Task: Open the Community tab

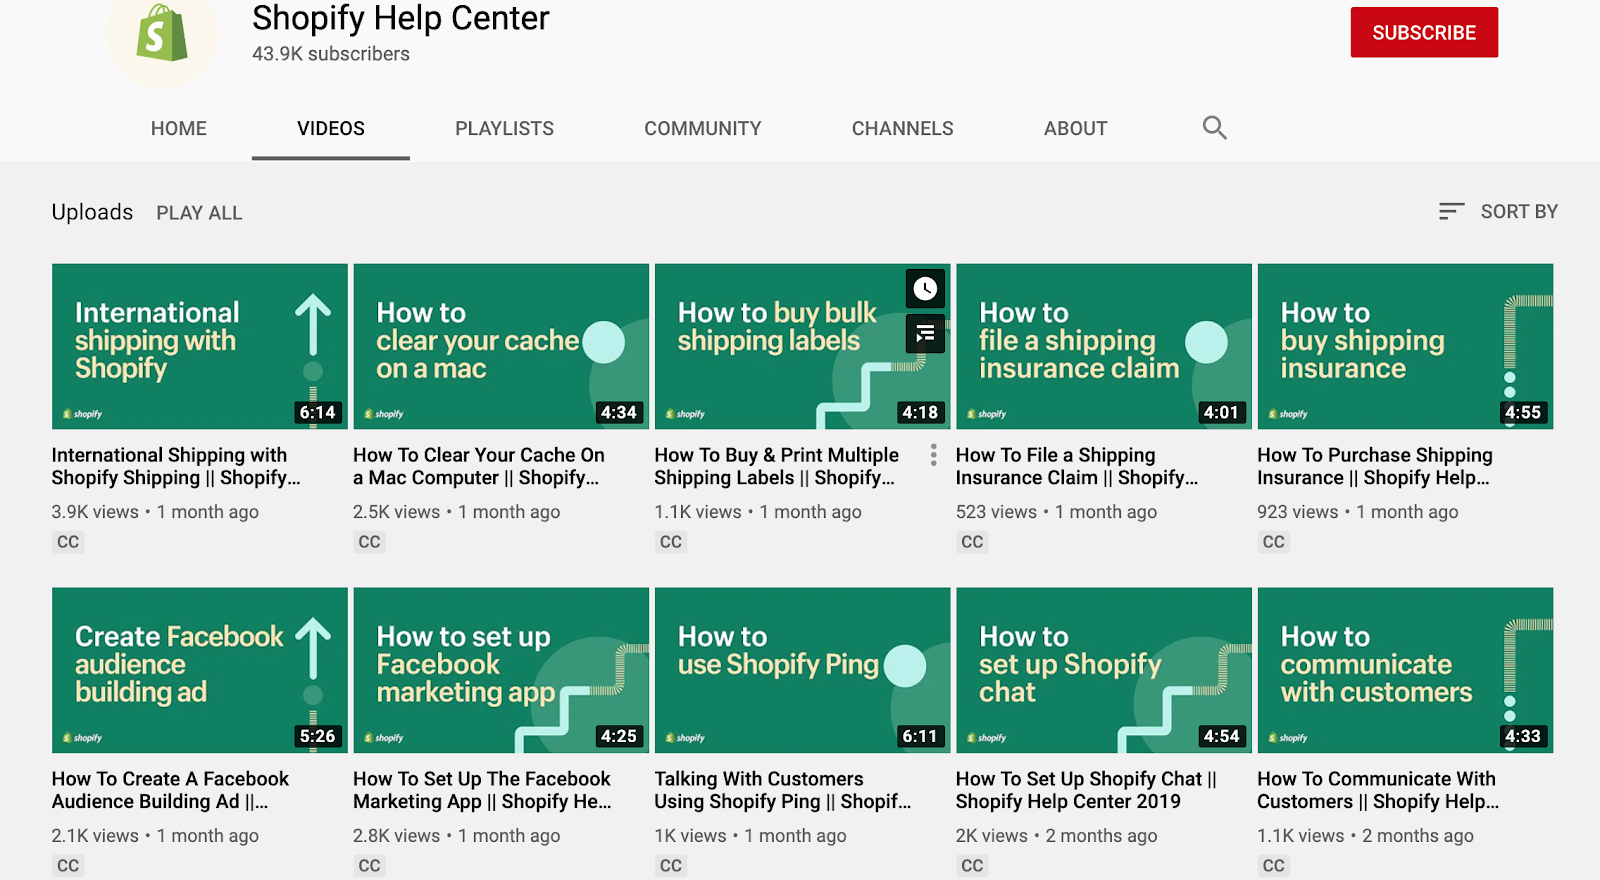Action: [703, 129]
